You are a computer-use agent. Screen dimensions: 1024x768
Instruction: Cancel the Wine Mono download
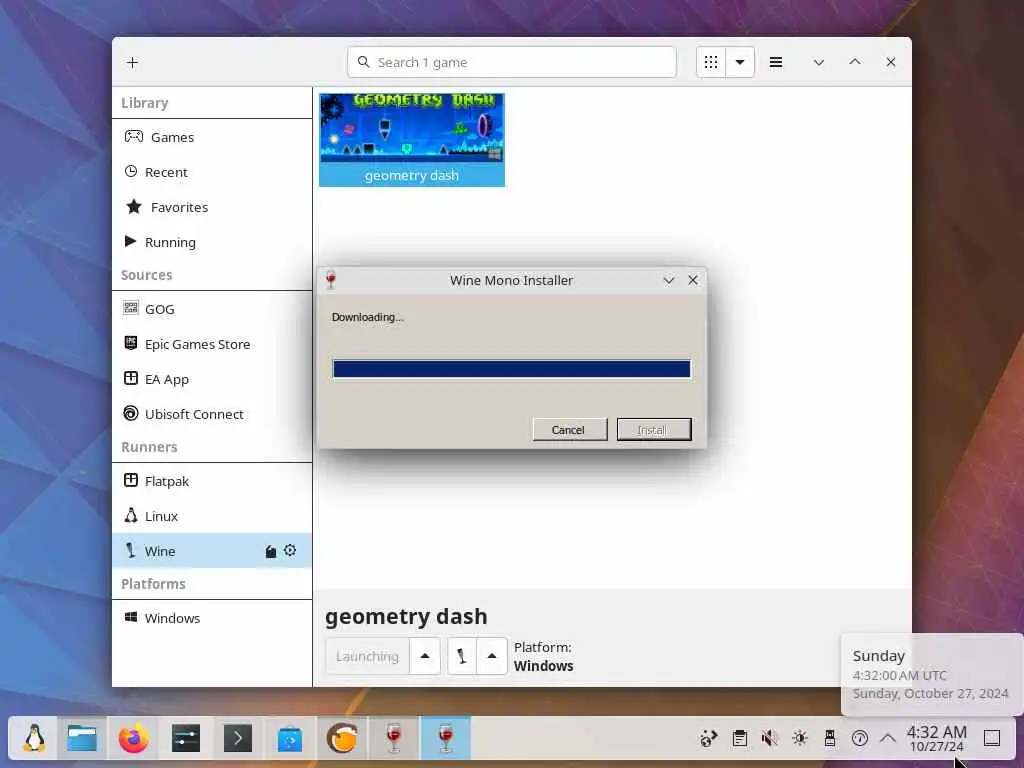point(569,430)
